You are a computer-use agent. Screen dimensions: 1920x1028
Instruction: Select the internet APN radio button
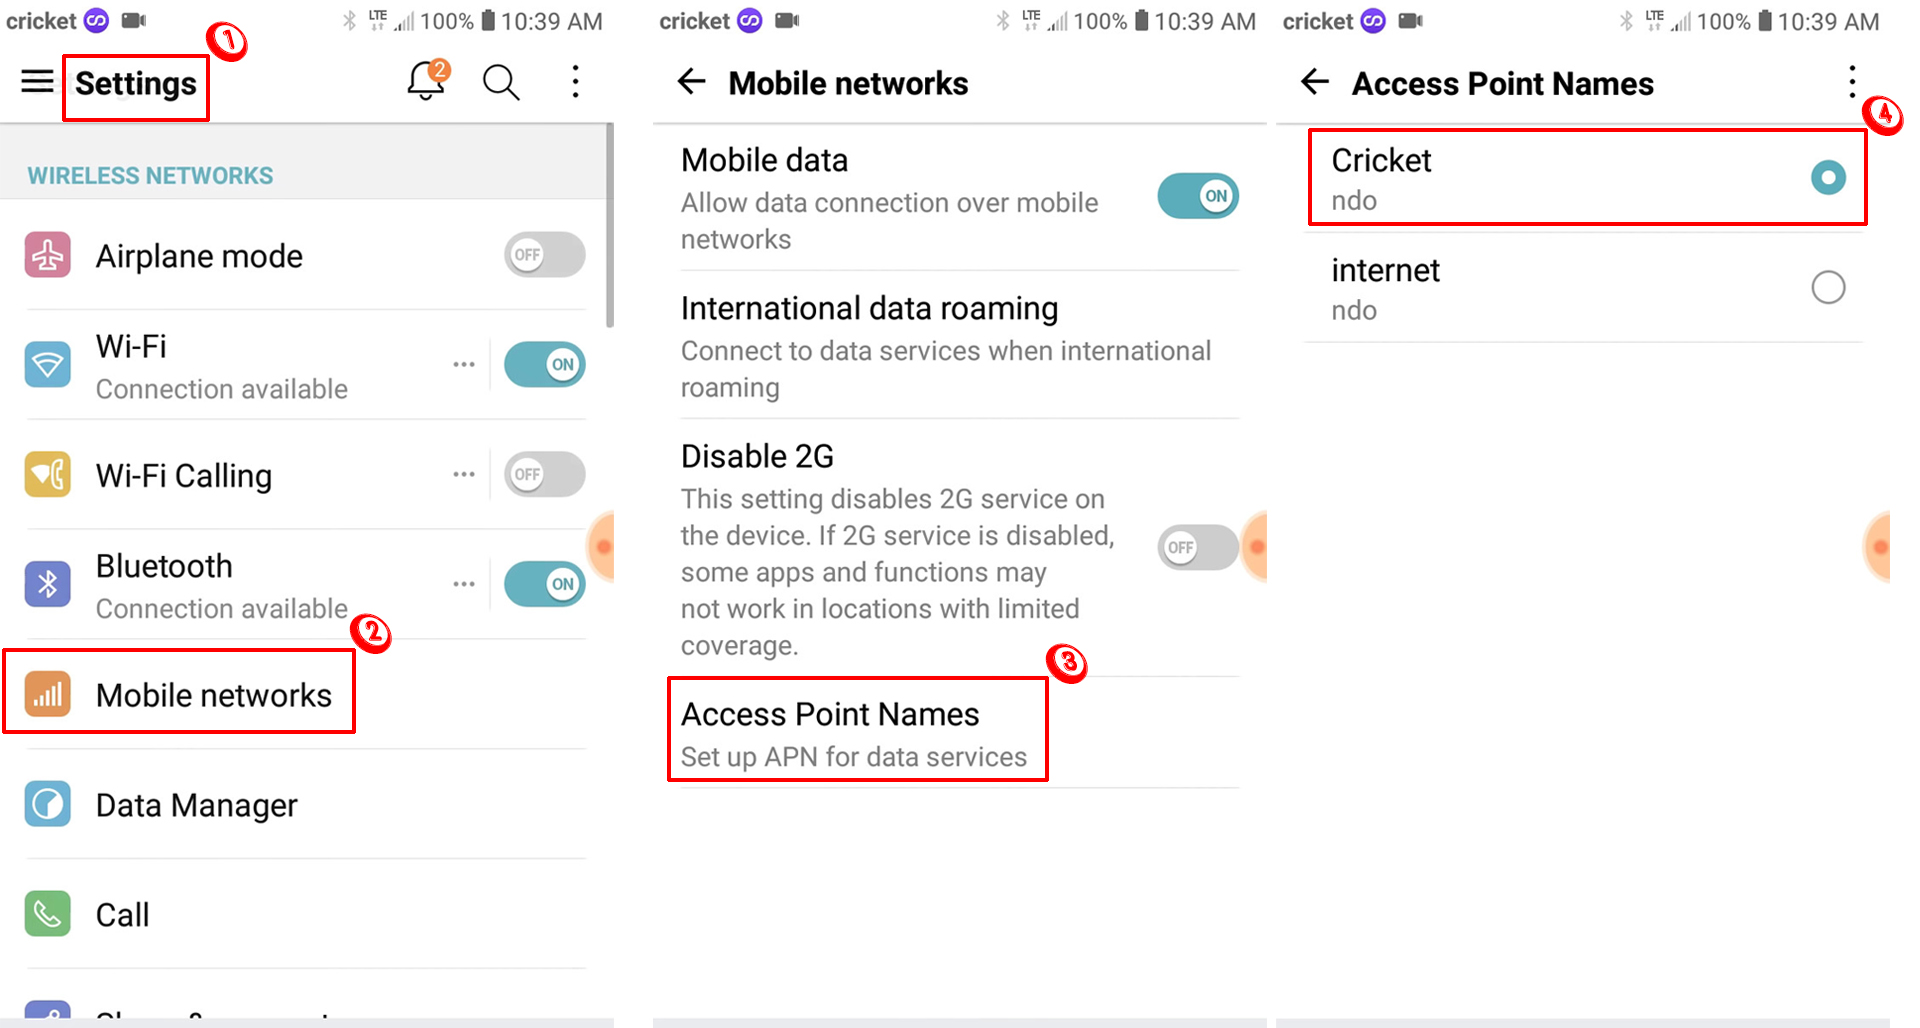pyautogui.click(x=1829, y=287)
